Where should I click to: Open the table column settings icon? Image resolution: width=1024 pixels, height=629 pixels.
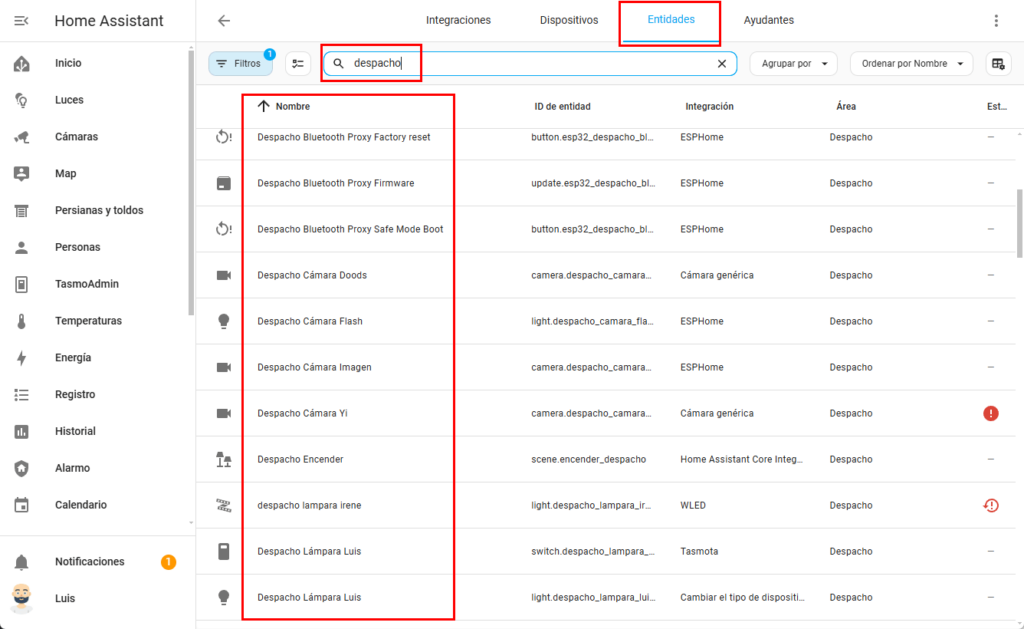click(997, 64)
